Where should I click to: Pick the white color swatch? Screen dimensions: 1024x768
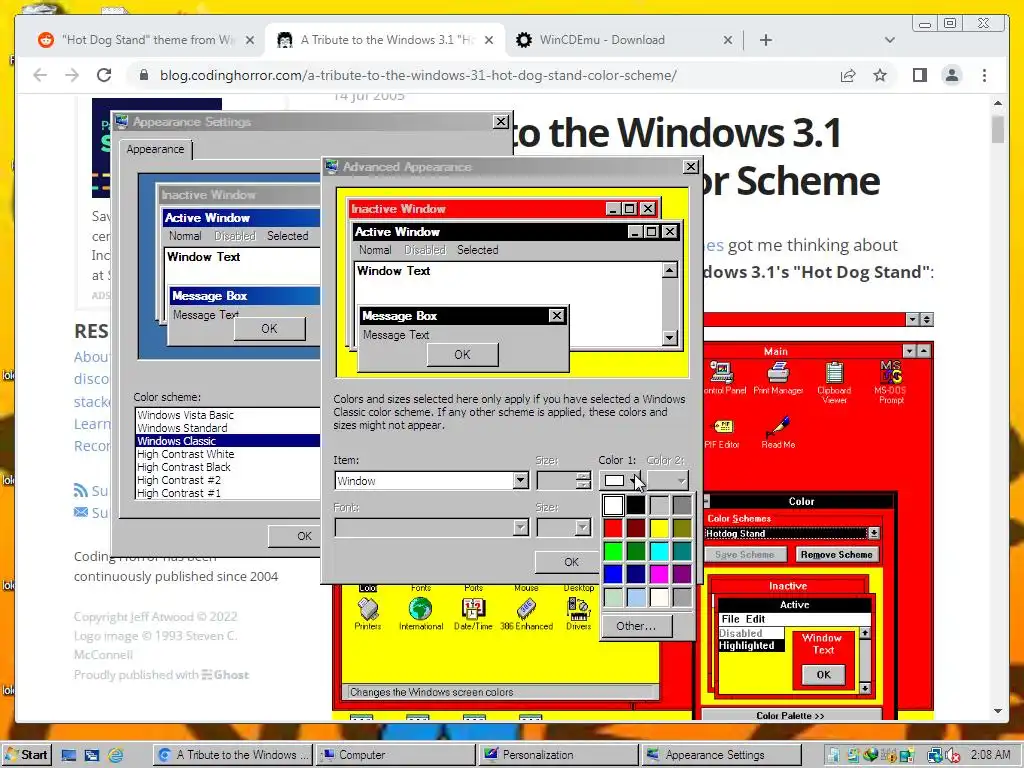(x=613, y=505)
